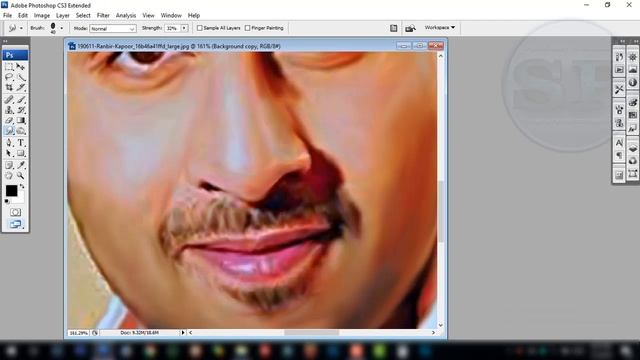Screen dimensions: 640x360
Task: Select the Eyedropper tool
Action: click(x=21, y=165)
